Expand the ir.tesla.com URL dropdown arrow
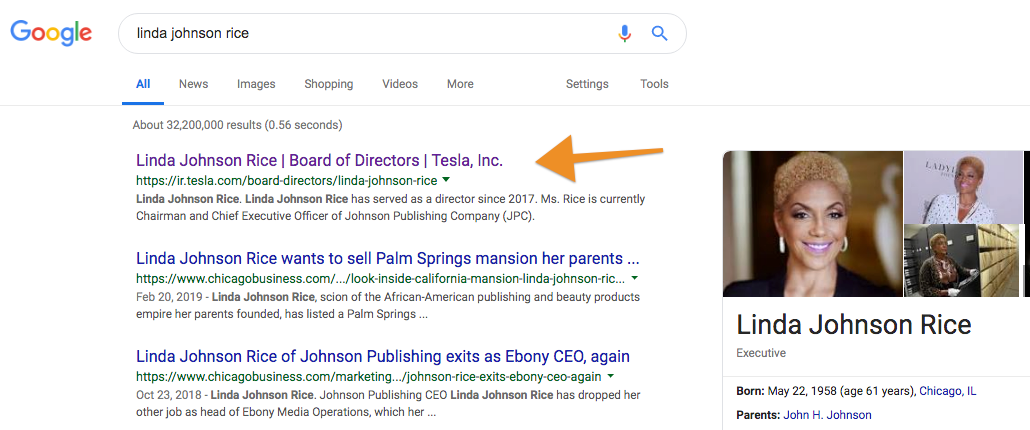 [x=446, y=179]
